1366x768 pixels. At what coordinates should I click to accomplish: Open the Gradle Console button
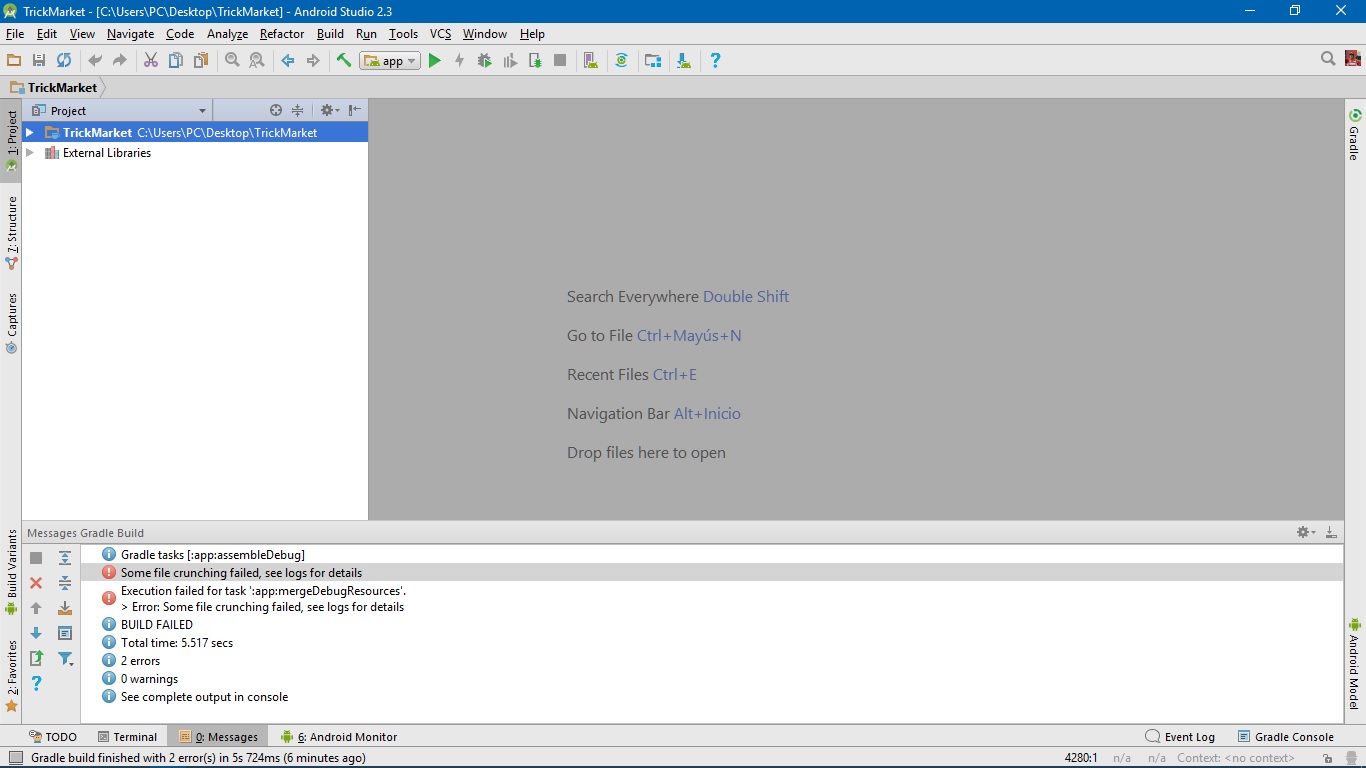[1286, 737]
